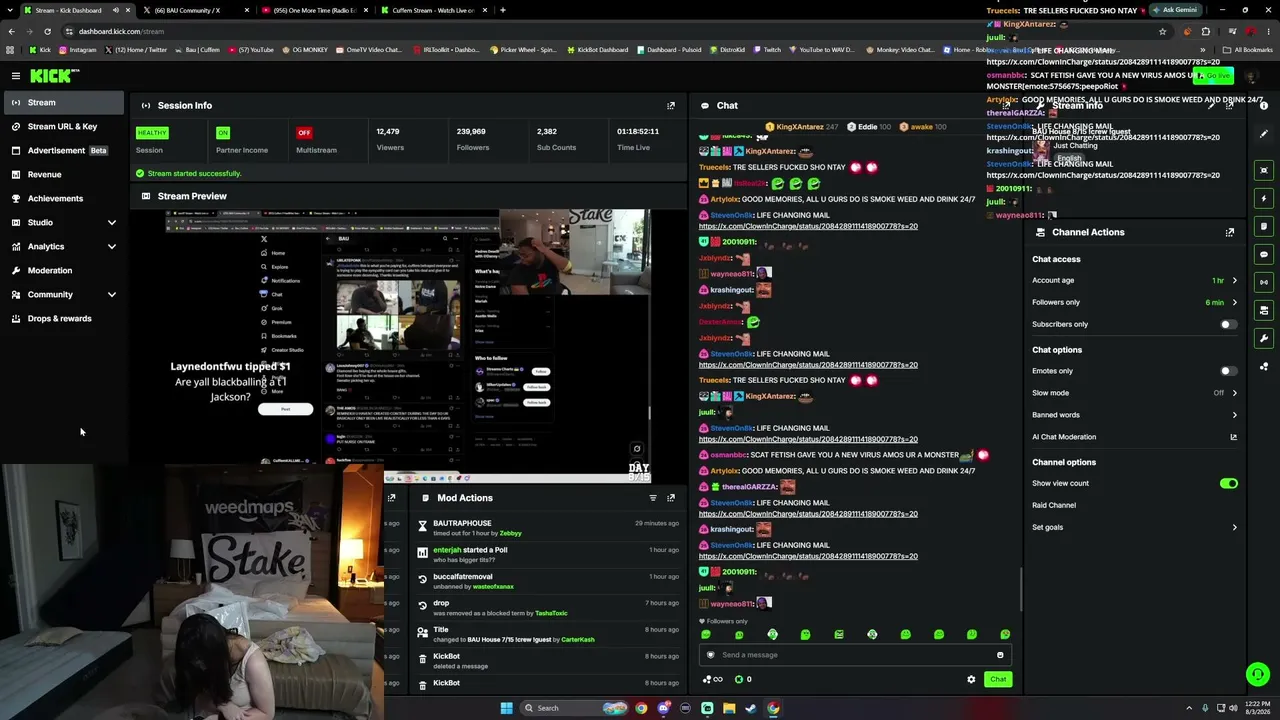
Task: Open Drops & rewards page
Action: click(x=64, y=318)
